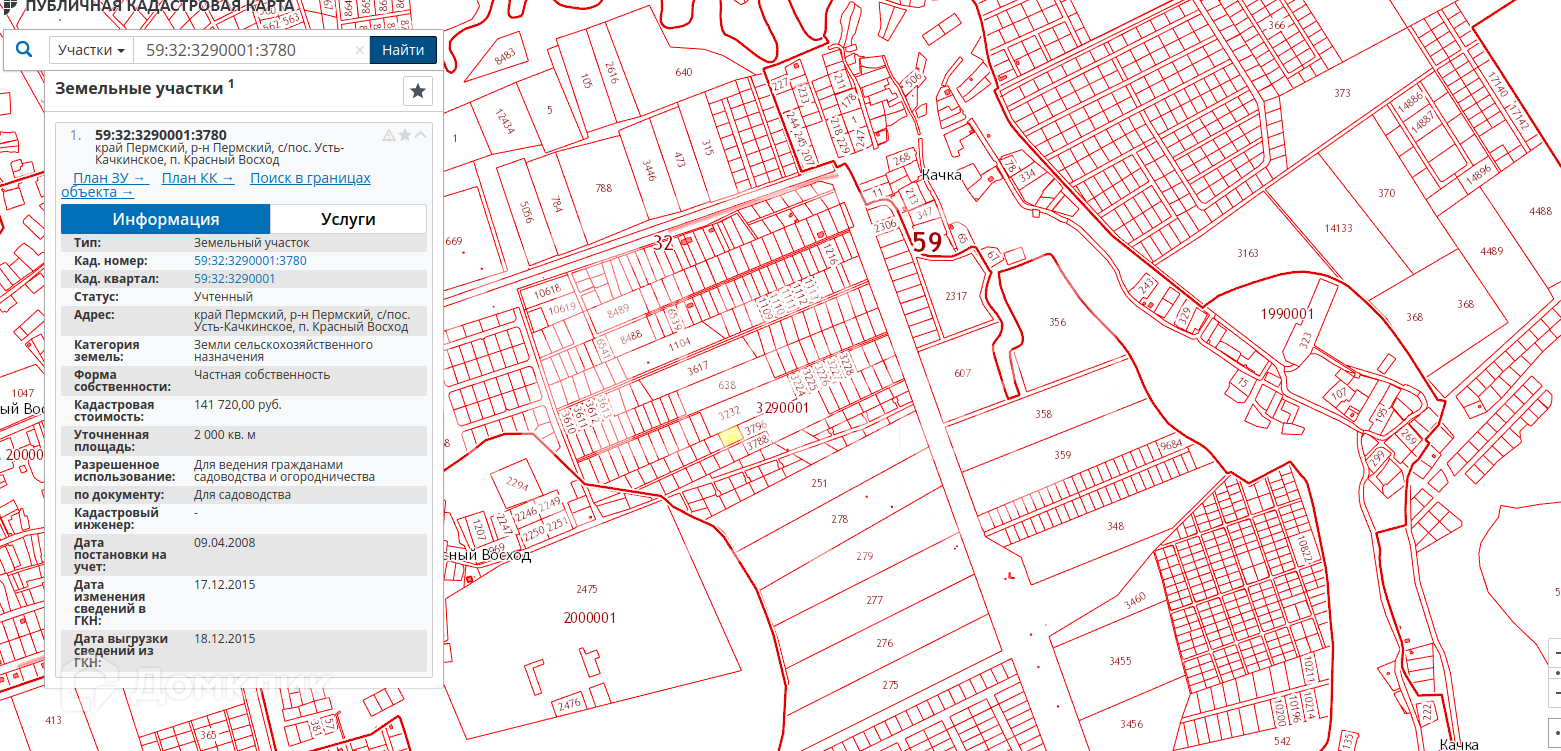The height and width of the screenshot is (751, 1561).
Task: Select map parcel 788
Action: click(x=603, y=188)
